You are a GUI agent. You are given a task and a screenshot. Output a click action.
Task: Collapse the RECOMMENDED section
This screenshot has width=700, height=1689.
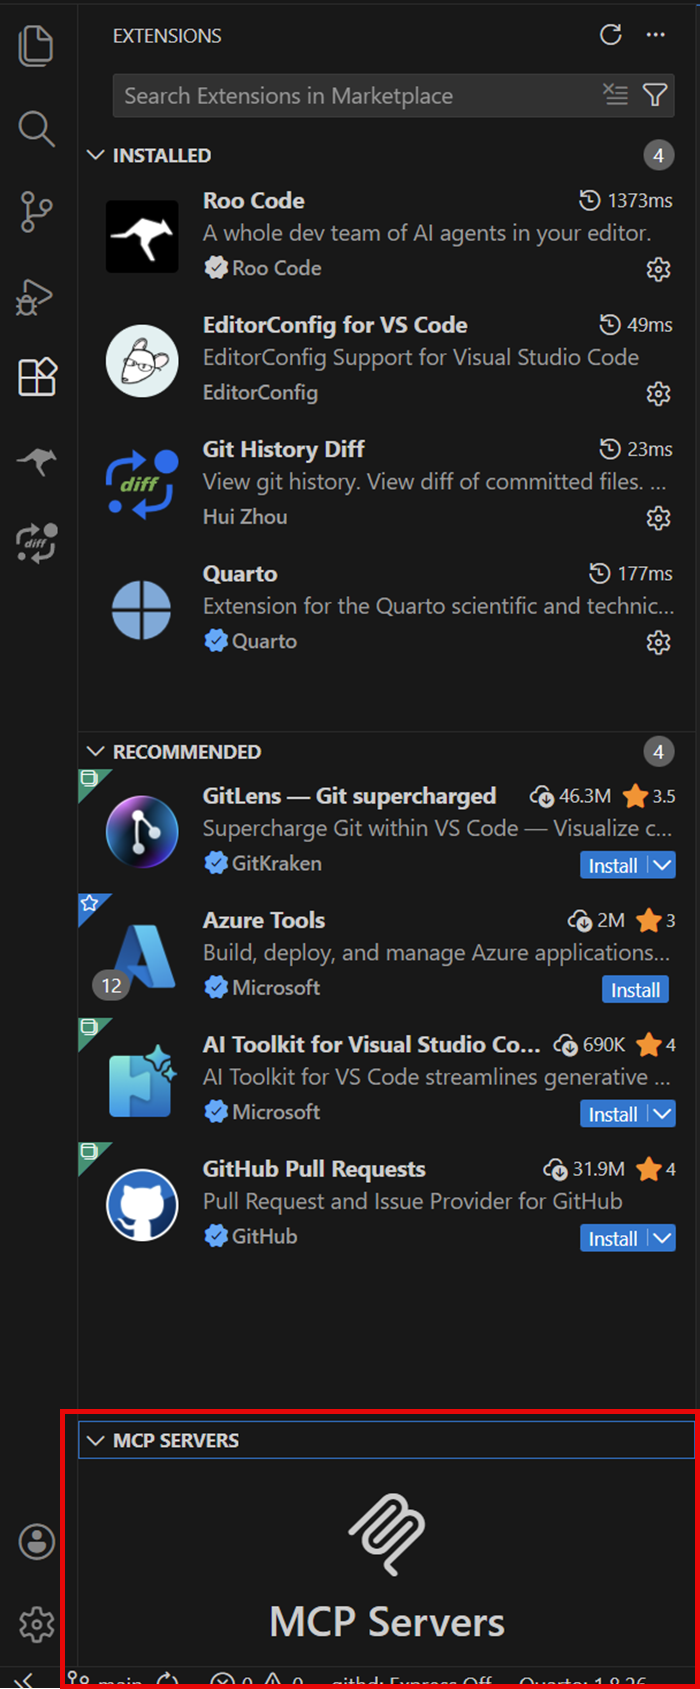point(96,751)
